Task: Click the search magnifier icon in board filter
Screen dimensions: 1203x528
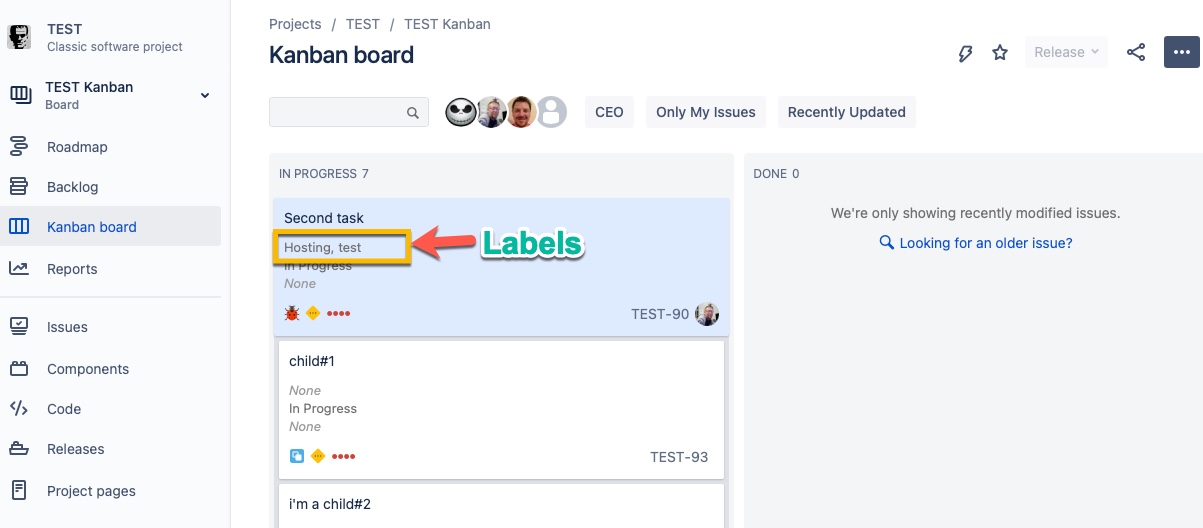Action: (x=413, y=113)
